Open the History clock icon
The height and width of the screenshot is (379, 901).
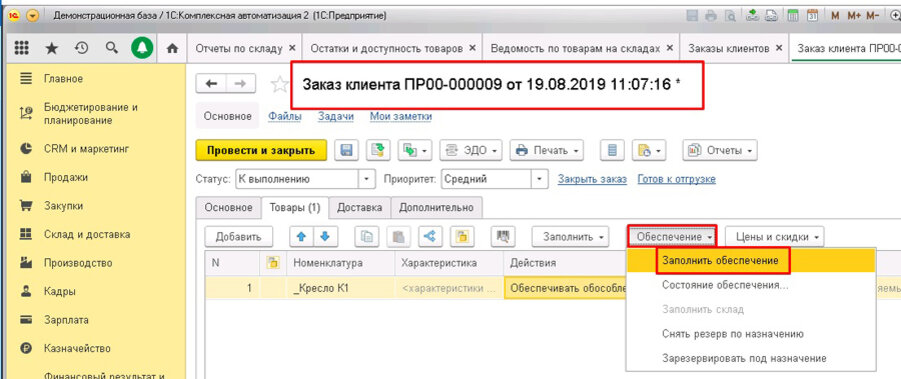(82, 48)
